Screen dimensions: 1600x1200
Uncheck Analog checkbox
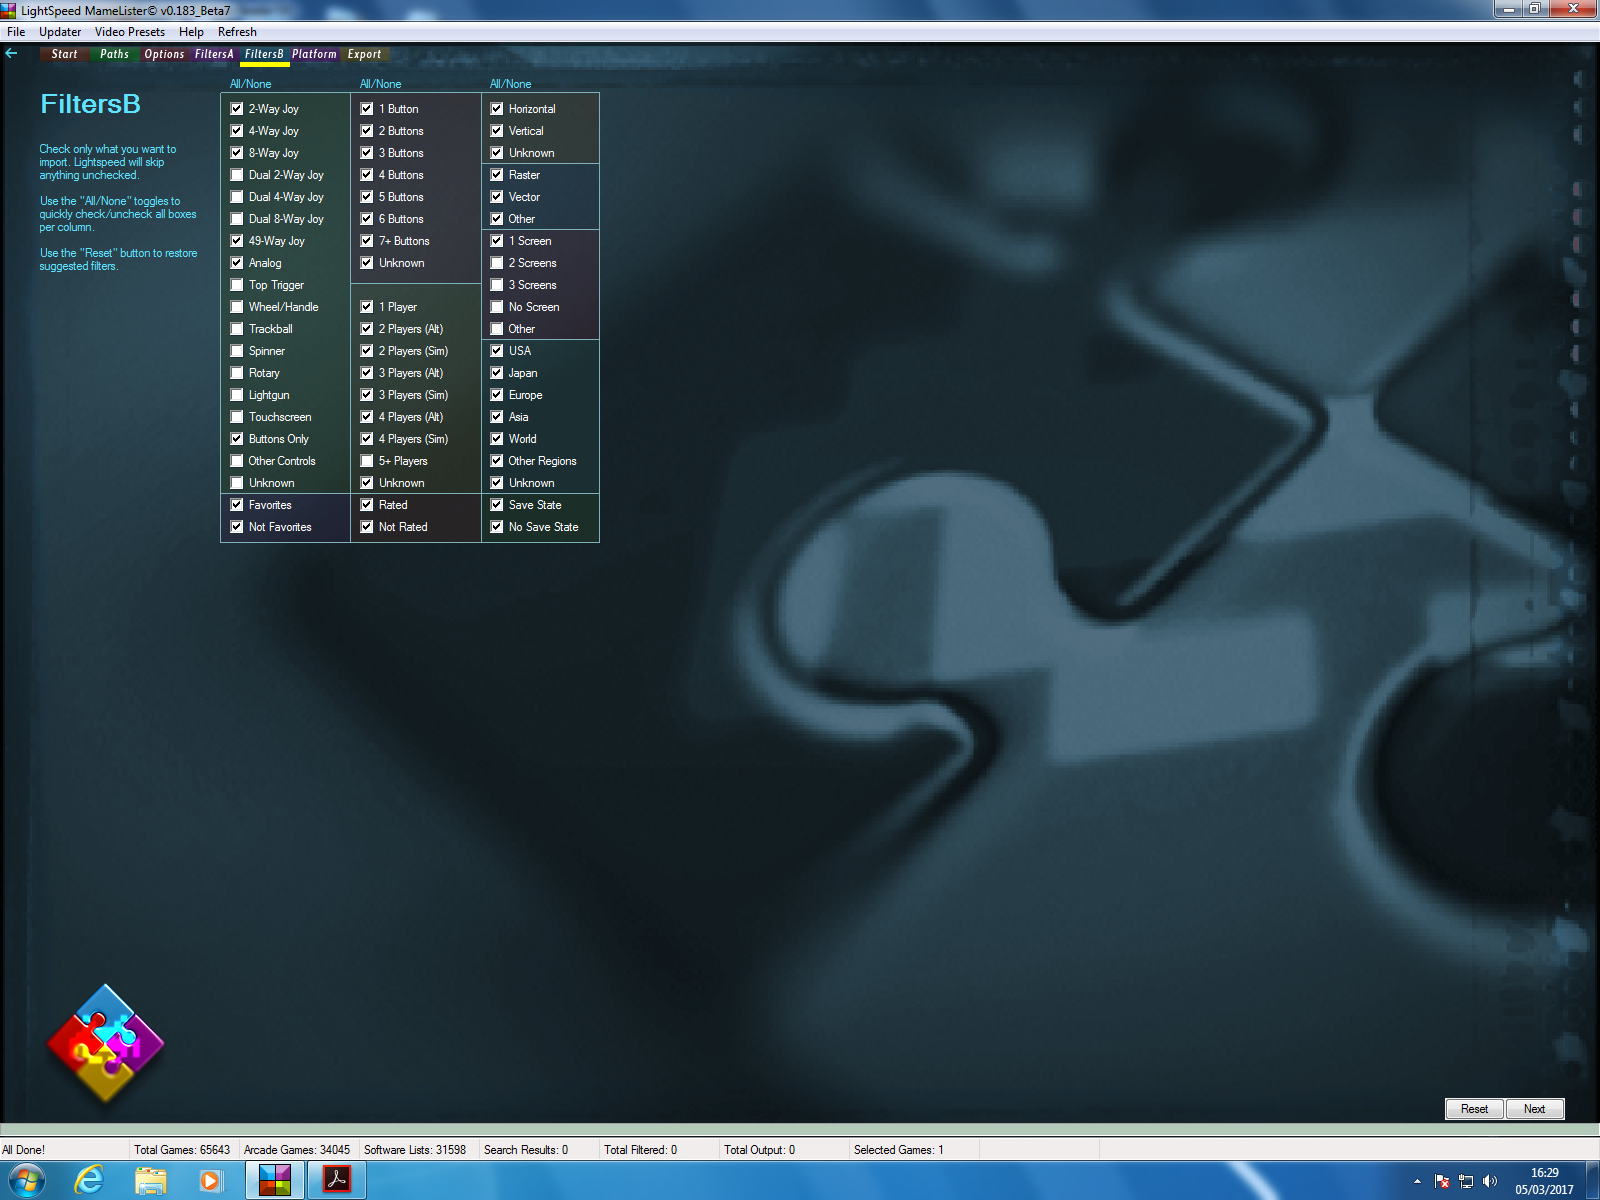[237, 263]
